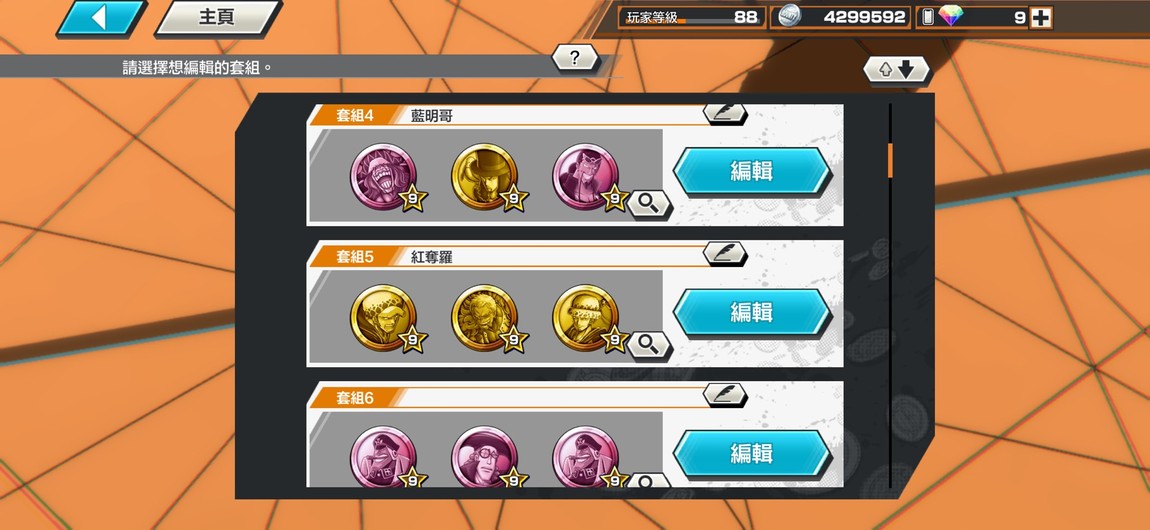Open the question mark help icon
1150x530 pixels.
tap(574, 58)
